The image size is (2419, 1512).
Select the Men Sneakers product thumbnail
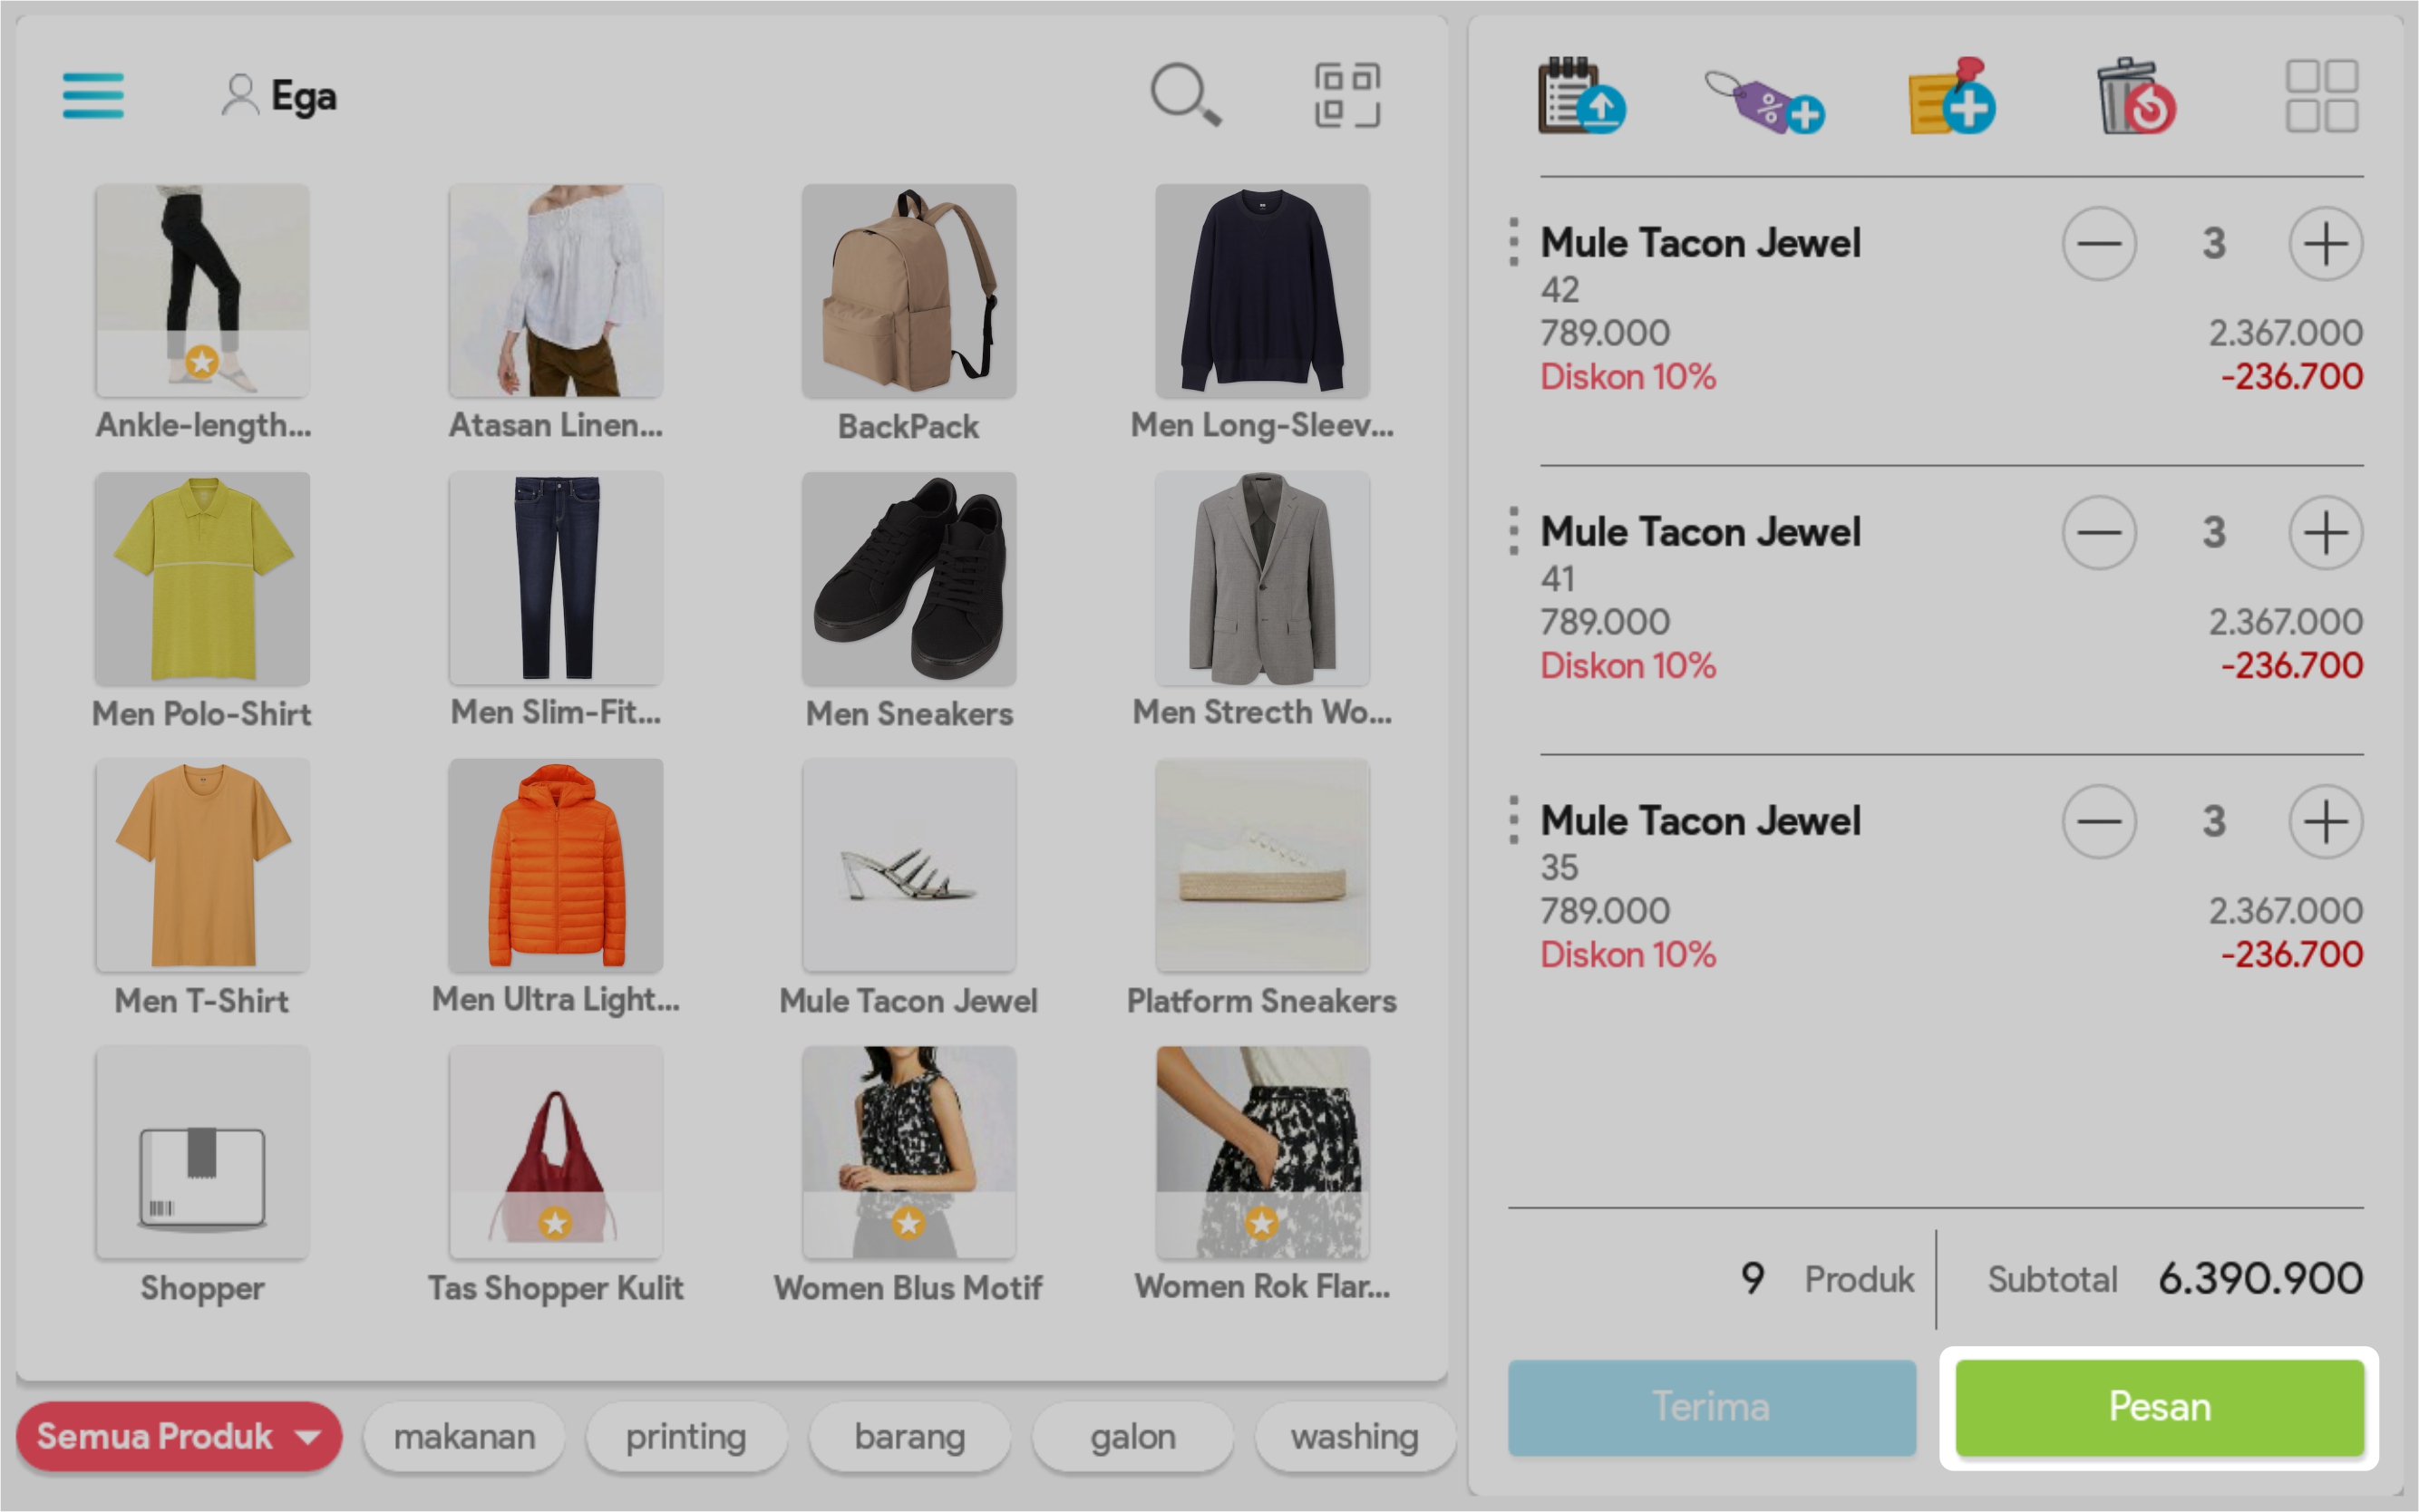point(908,579)
